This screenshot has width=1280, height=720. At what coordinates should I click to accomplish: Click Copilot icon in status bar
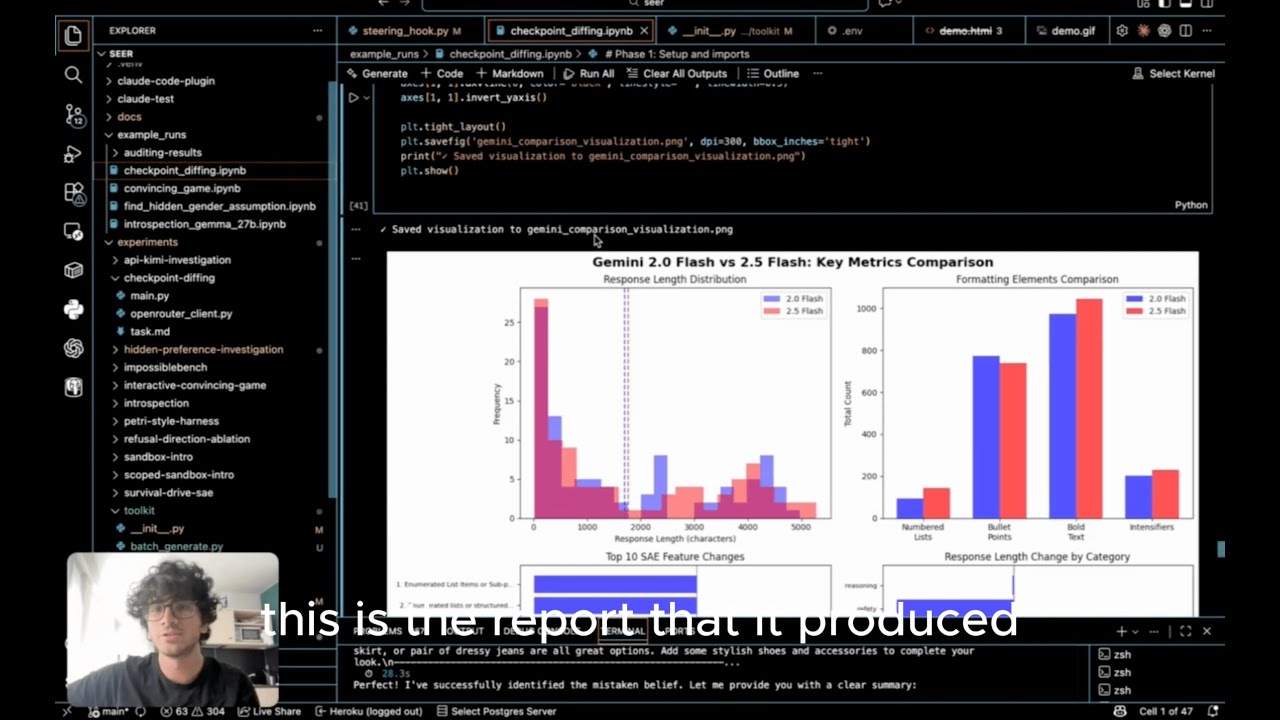(x=1120, y=711)
